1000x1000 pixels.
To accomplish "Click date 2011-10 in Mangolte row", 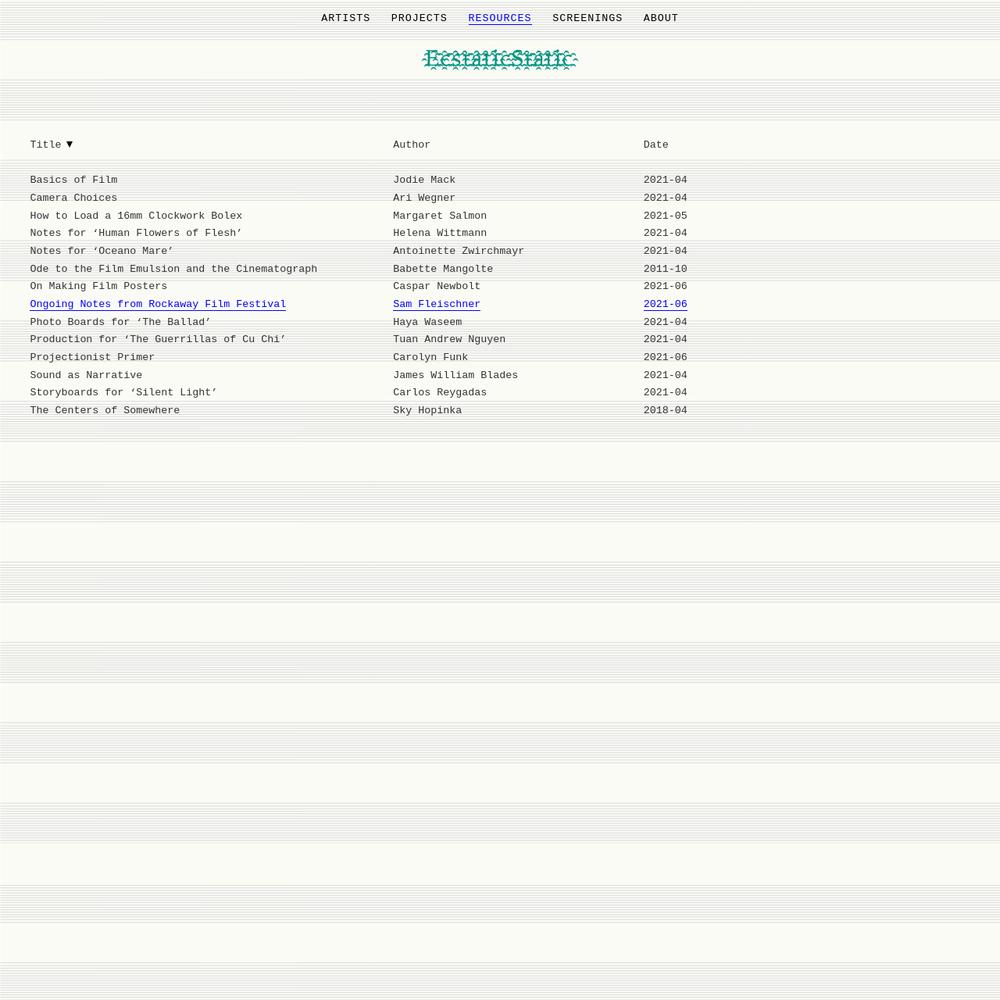I will 665,268.
